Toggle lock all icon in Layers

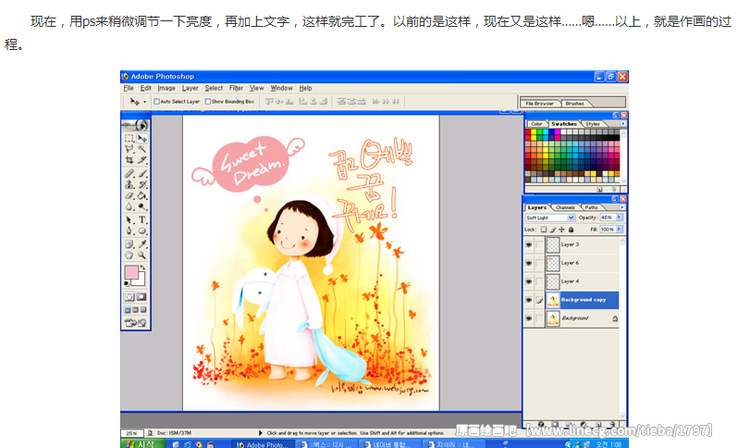571,229
